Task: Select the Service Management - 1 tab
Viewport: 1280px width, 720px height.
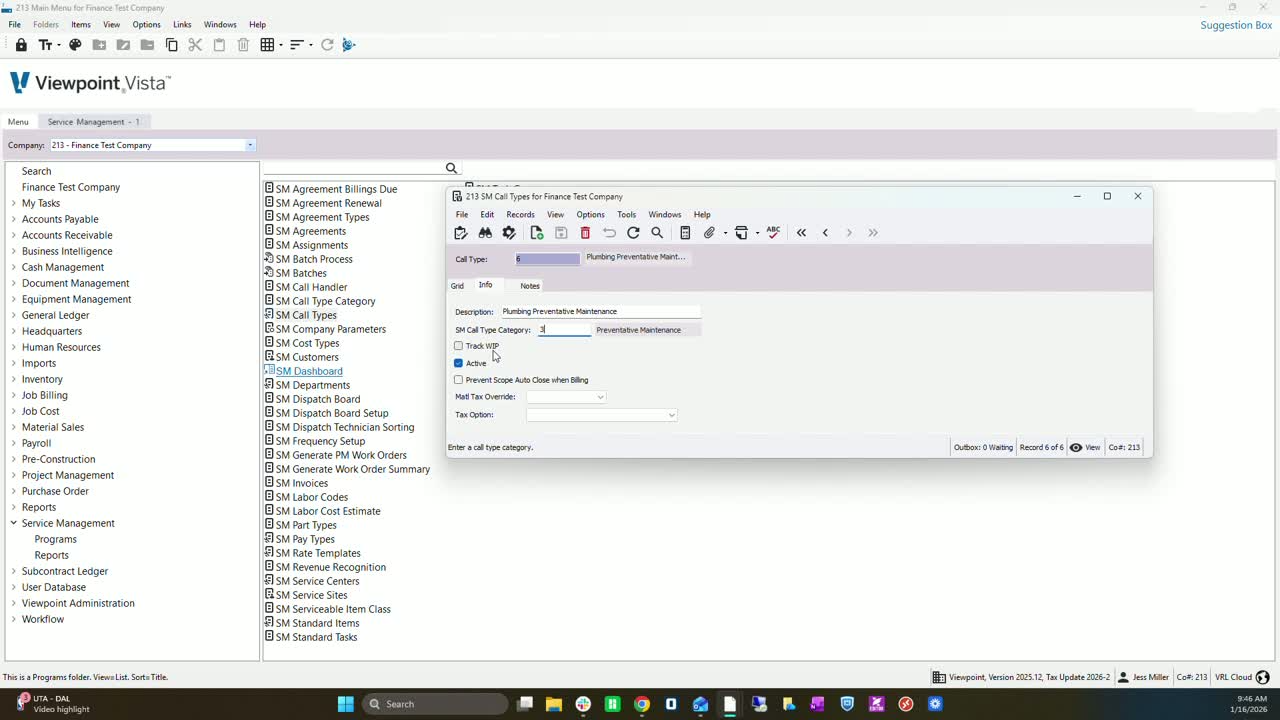Action: coord(94,122)
